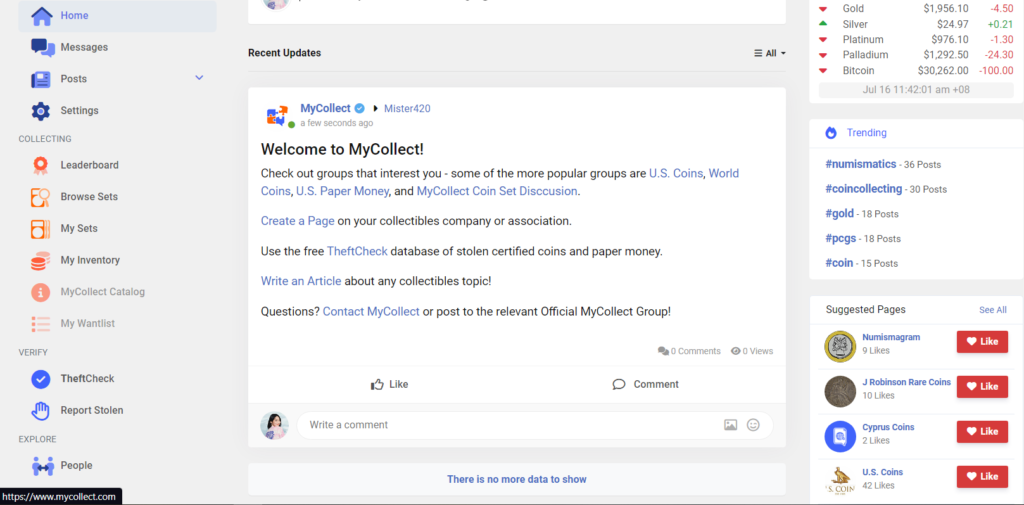Click the user avatar beside comment box
Image resolution: width=1024 pixels, height=505 pixels.
pos(274,425)
